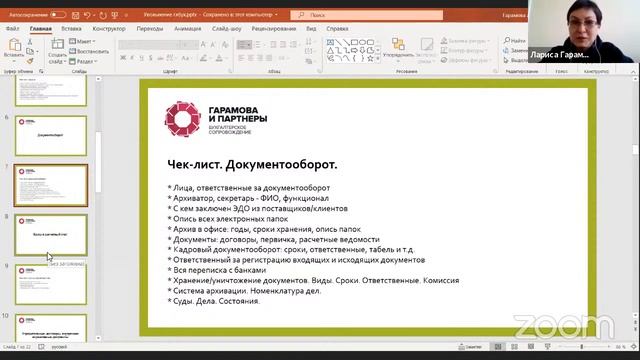Open the Конструктор ribbon tab
The height and width of the screenshot is (360, 640).
[109, 29]
